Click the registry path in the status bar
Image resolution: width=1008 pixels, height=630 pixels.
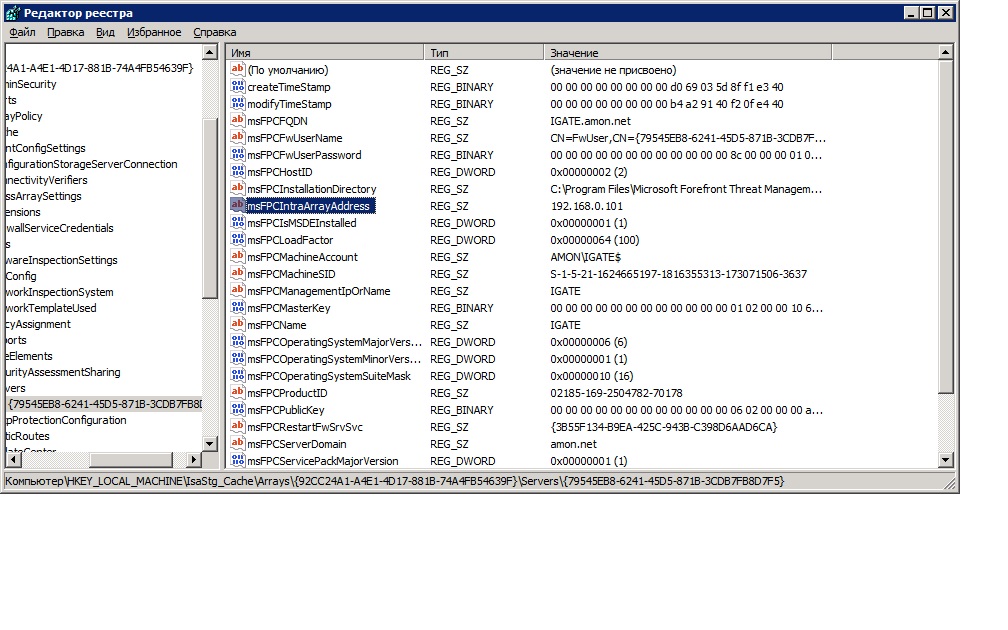click(x=395, y=482)
